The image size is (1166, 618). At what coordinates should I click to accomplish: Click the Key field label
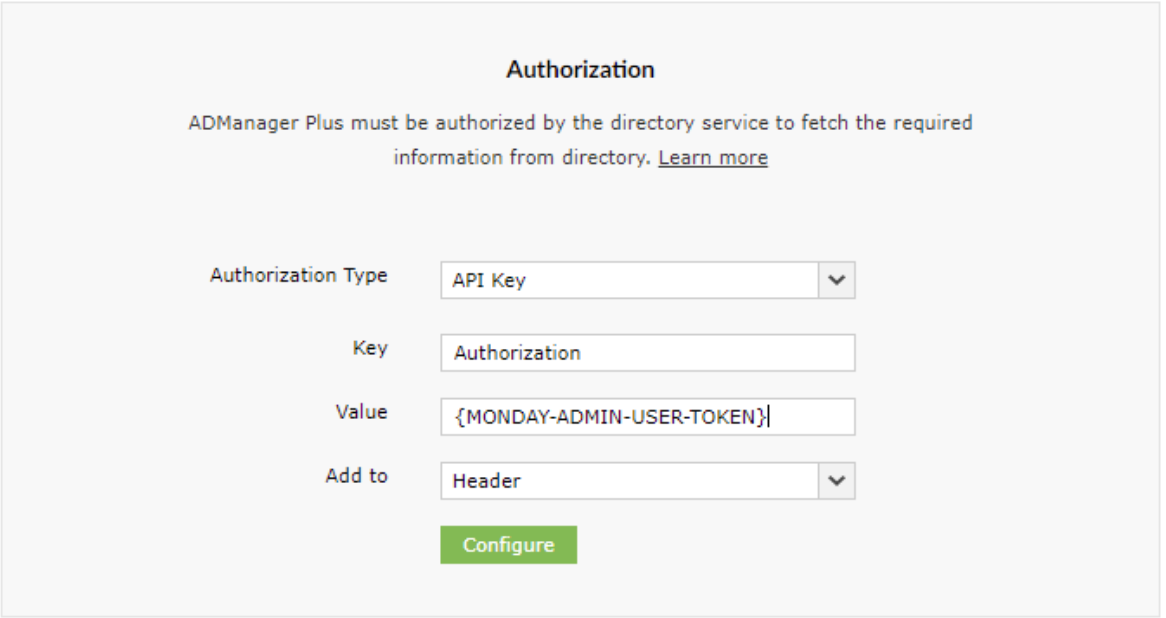pos(369,348)
